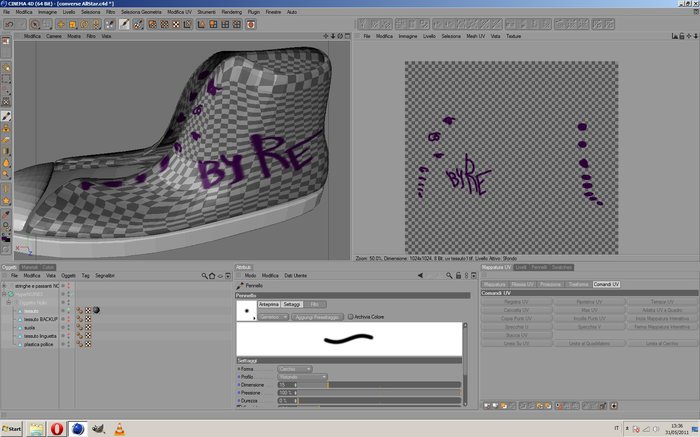Switch to the Comandi UV tab

[606, 284]
